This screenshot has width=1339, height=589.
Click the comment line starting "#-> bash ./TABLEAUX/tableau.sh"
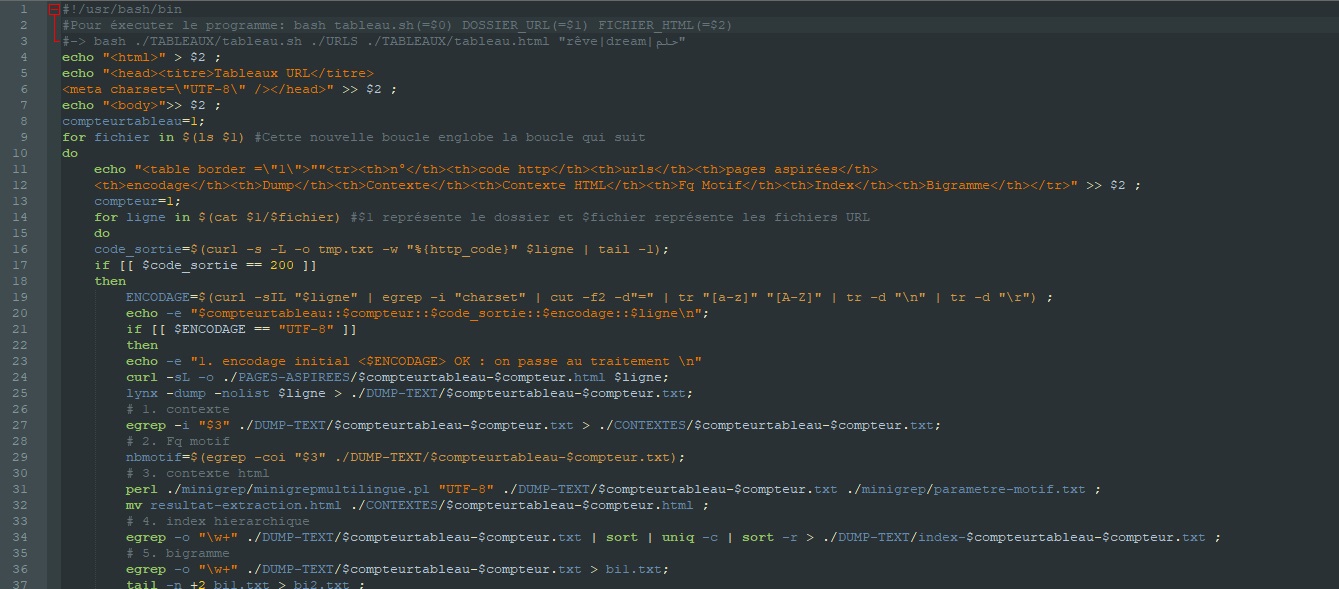(374, 41)
